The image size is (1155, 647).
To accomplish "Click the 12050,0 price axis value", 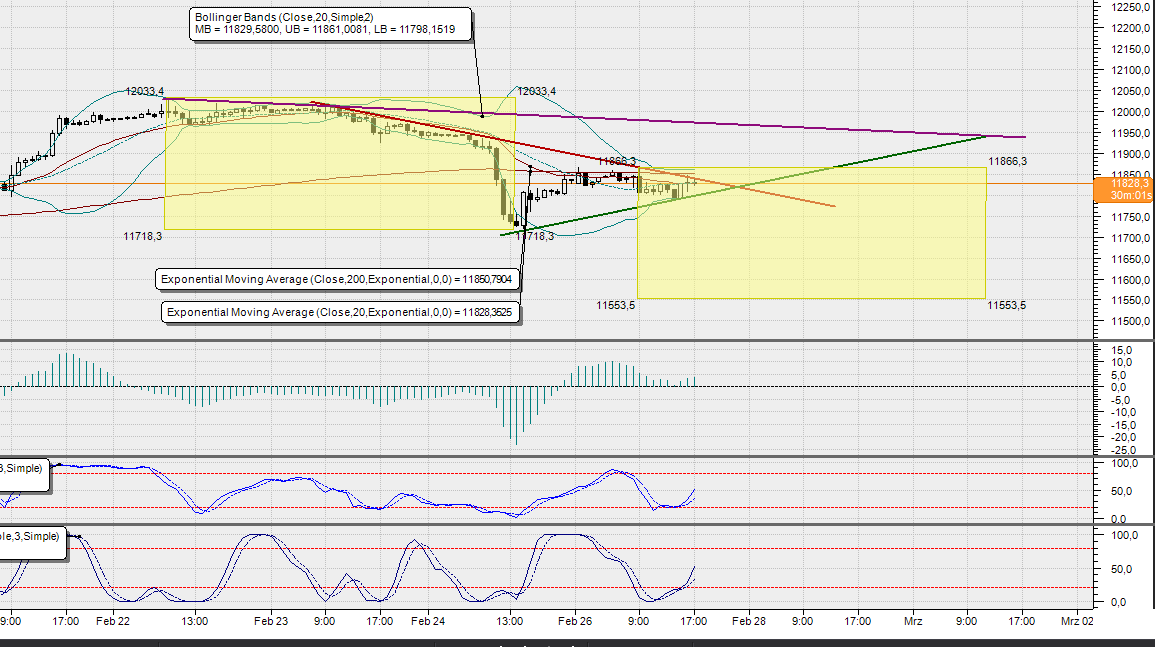I will [x=1131, y=91].
